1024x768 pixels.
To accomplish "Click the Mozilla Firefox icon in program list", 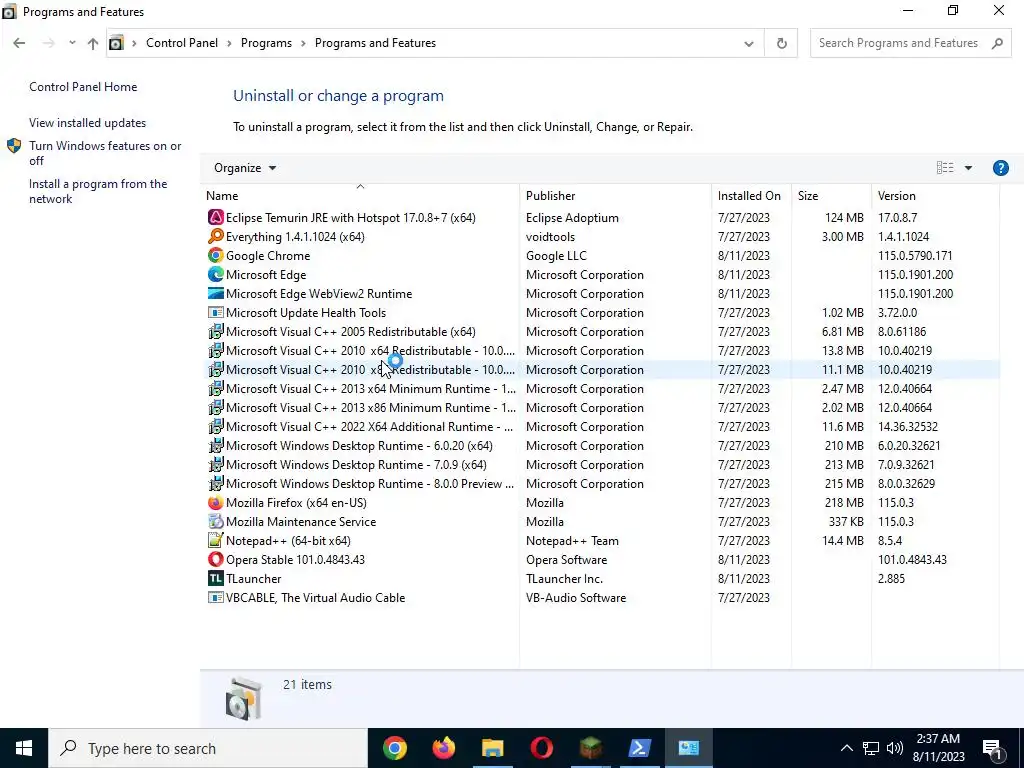I will click(x=216, y=502).
